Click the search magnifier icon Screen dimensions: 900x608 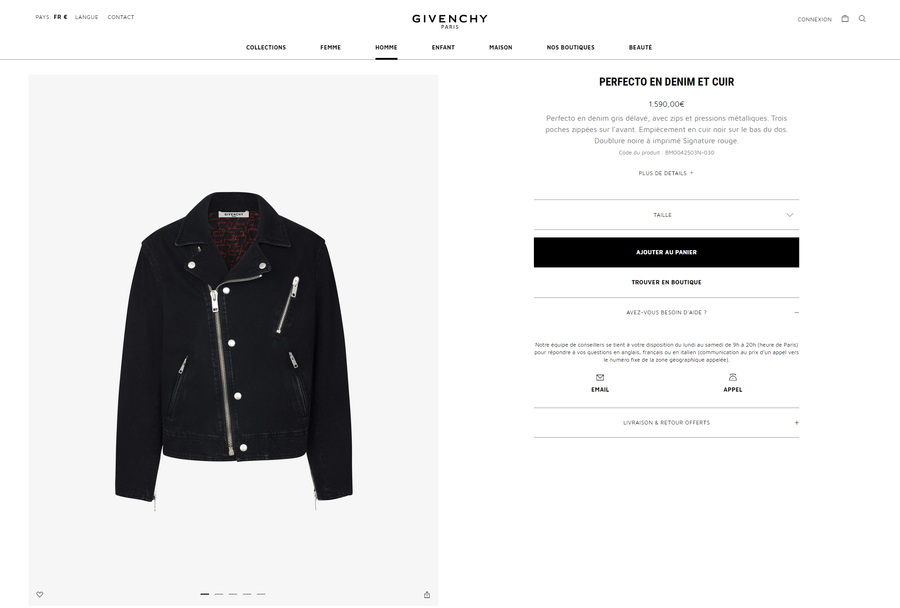coord(862,18)
